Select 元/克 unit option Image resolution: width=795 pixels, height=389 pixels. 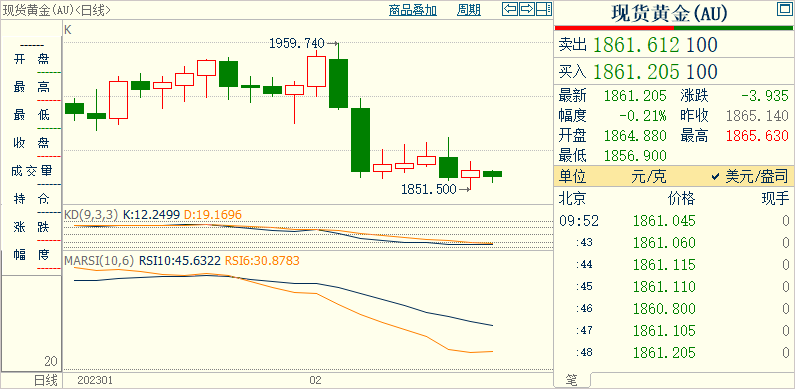648,176
